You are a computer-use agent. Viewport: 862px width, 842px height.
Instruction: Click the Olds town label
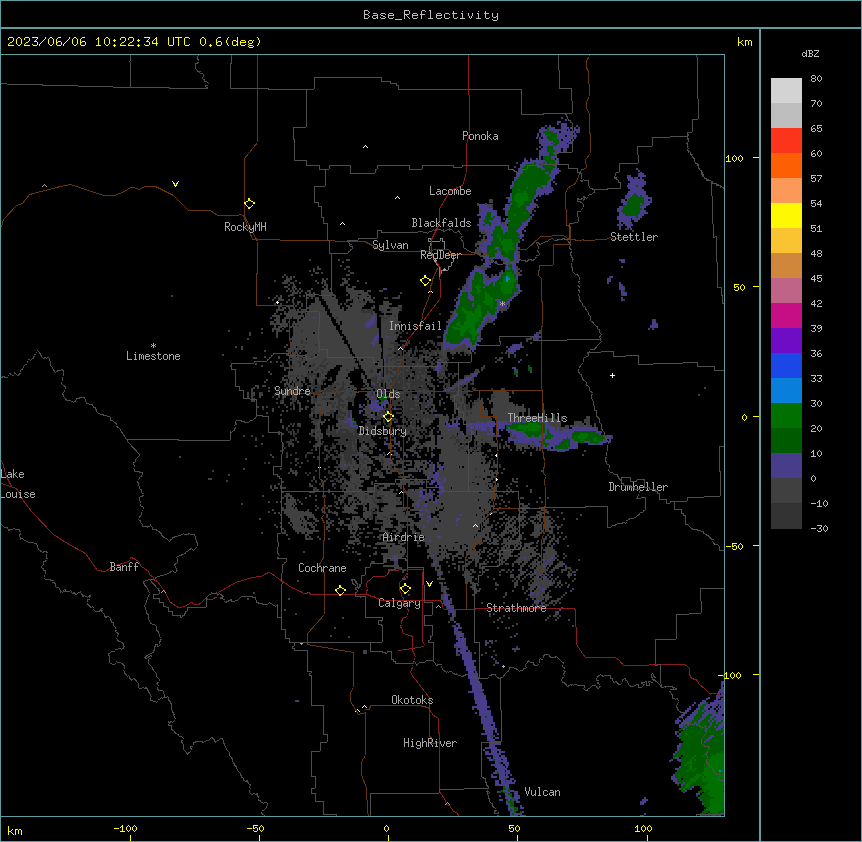[388, 394]
